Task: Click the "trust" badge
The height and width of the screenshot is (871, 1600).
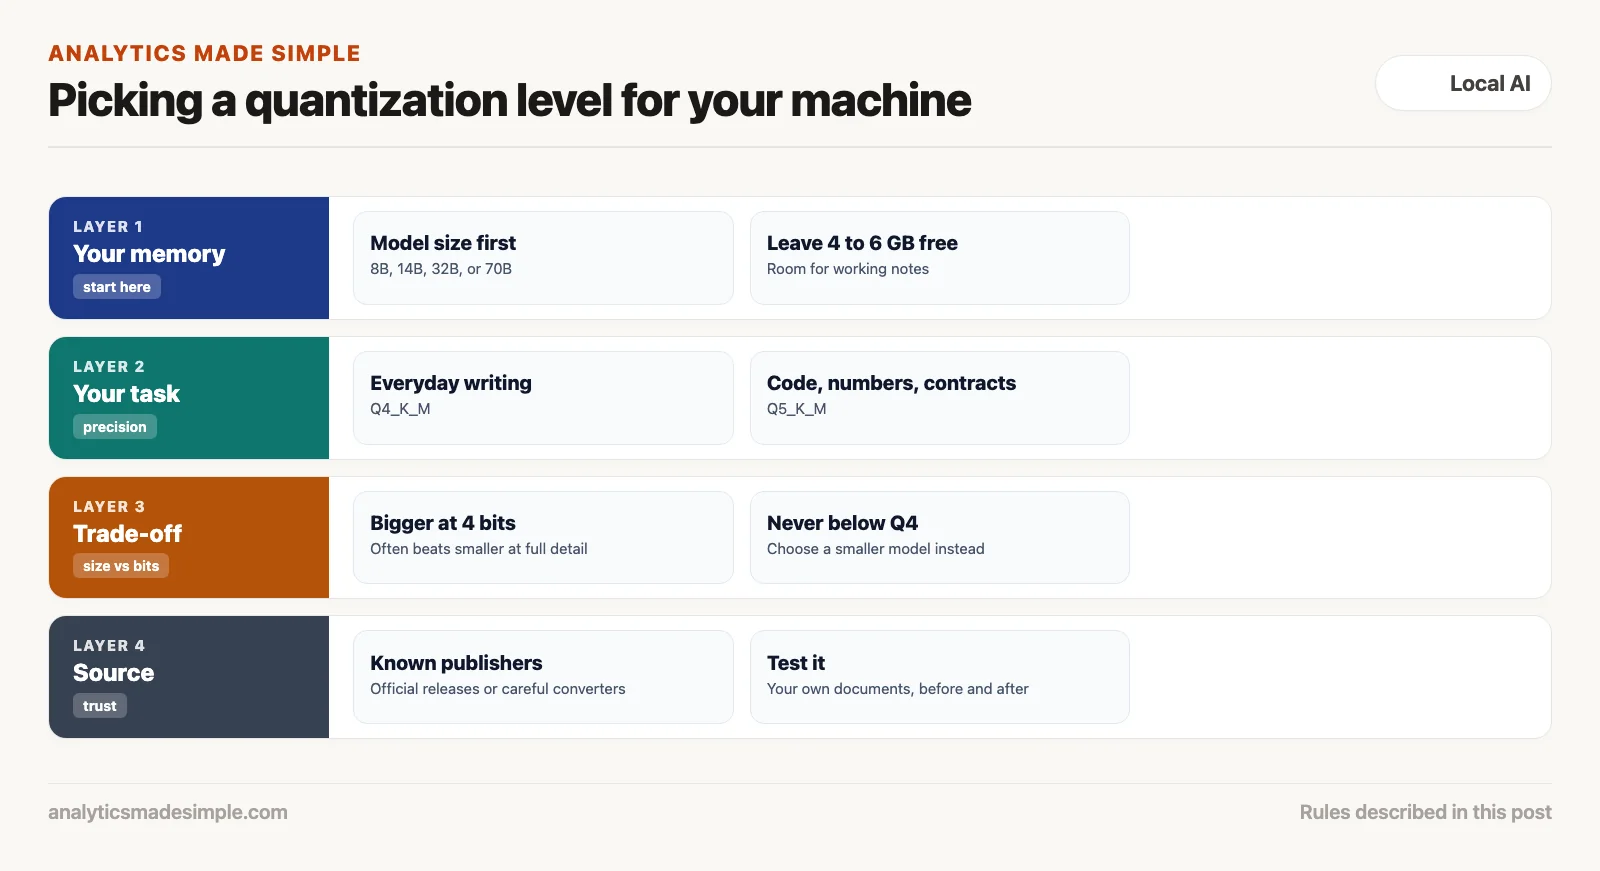Action: 100,706
